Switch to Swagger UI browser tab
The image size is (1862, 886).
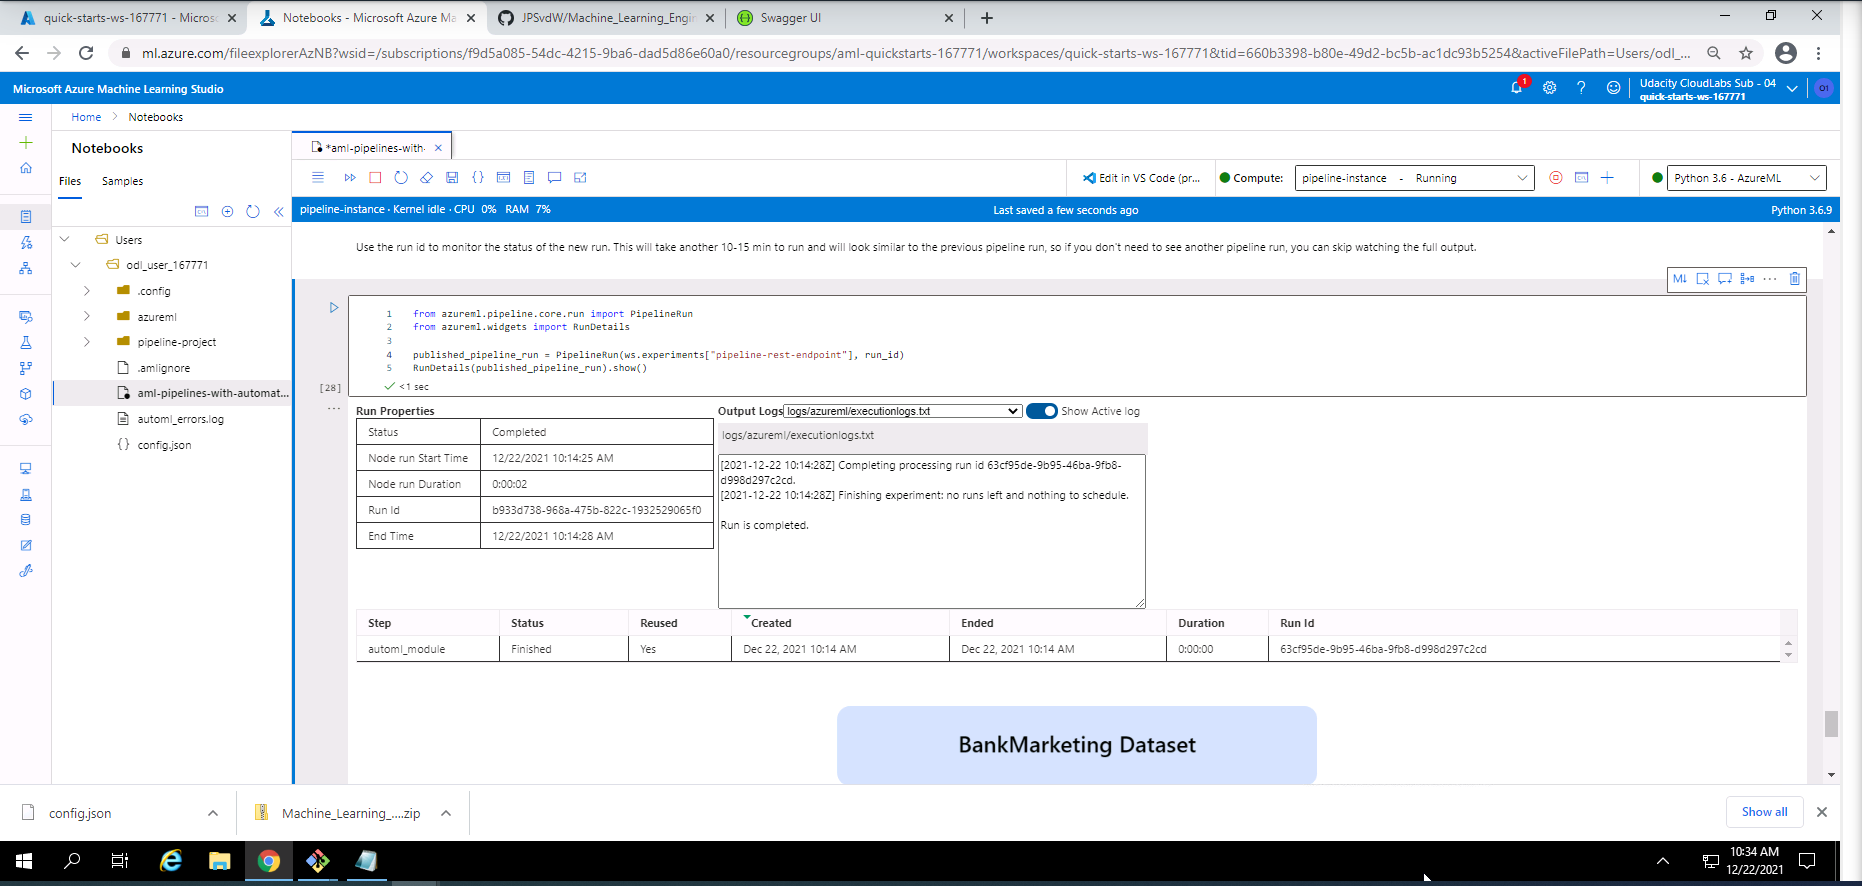click(846, 18)
